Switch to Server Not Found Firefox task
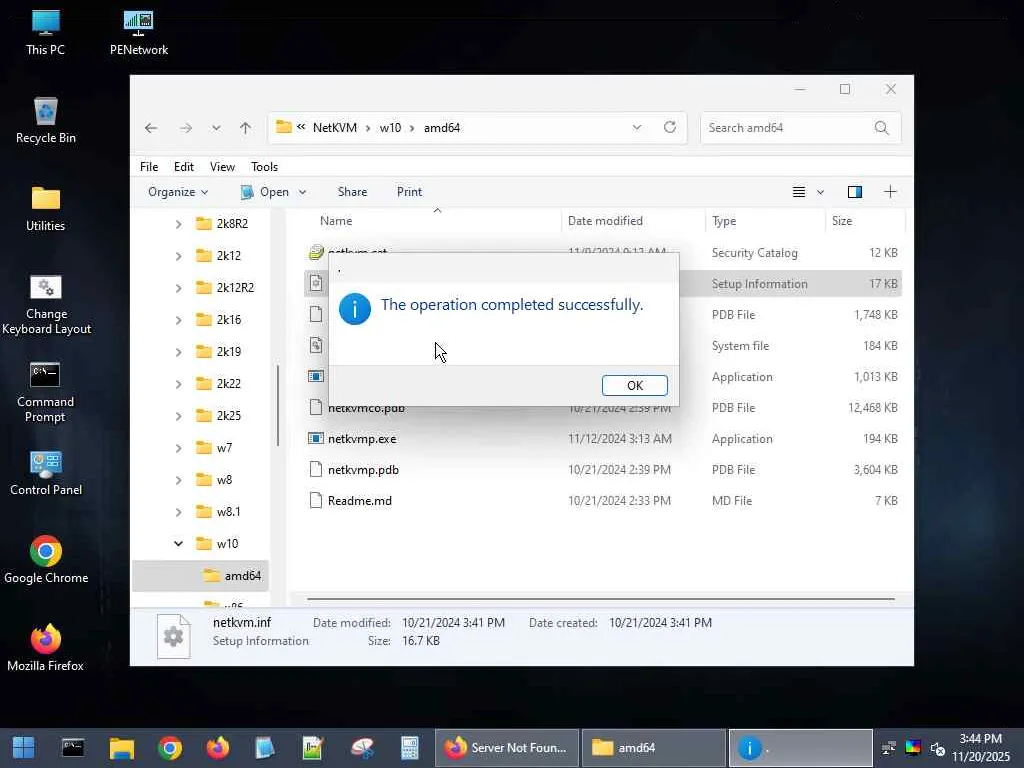1024x768 pixels. click(x=507, y=748)
